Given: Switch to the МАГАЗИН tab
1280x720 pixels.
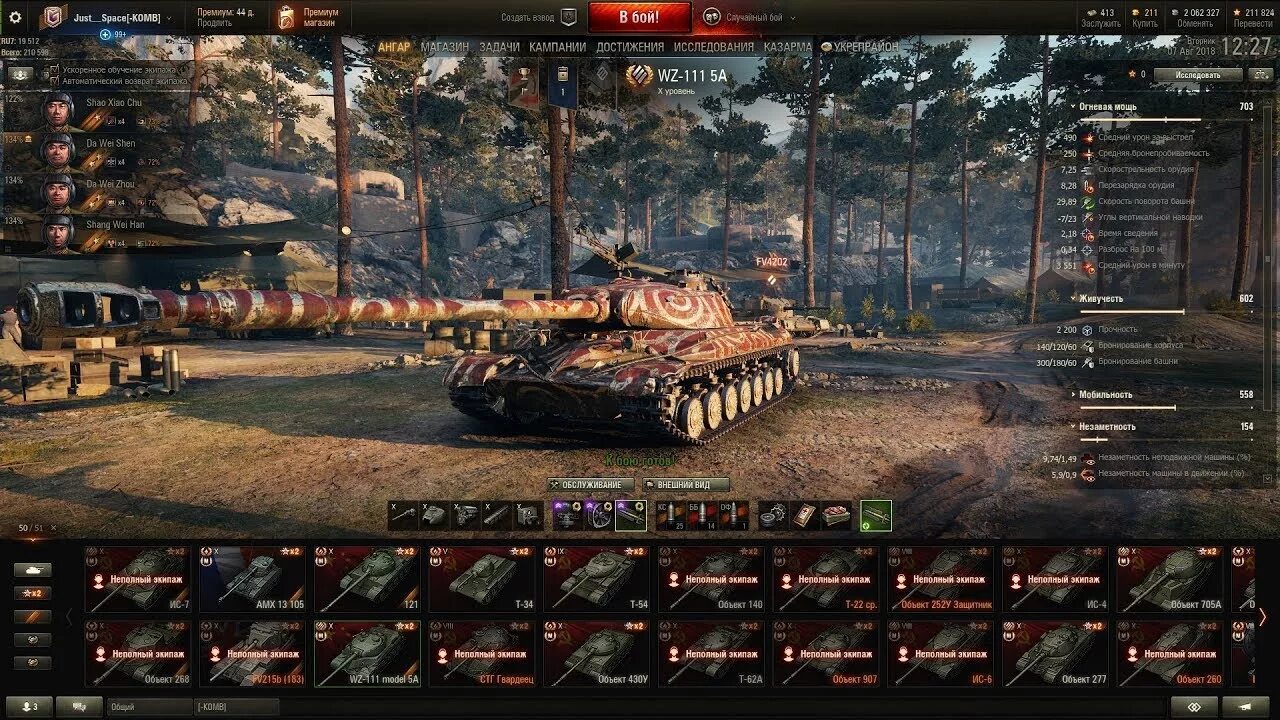Looking at the screenshot, I should 444,47.
